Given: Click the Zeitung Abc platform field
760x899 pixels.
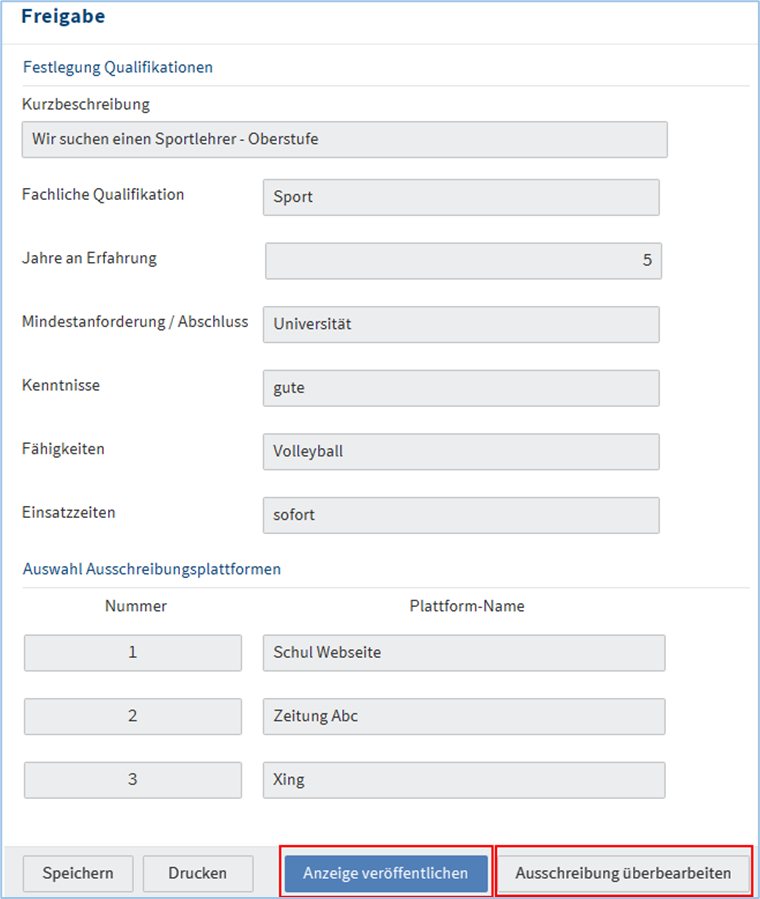Looking at the screenshot, I should tap(463, 716).
